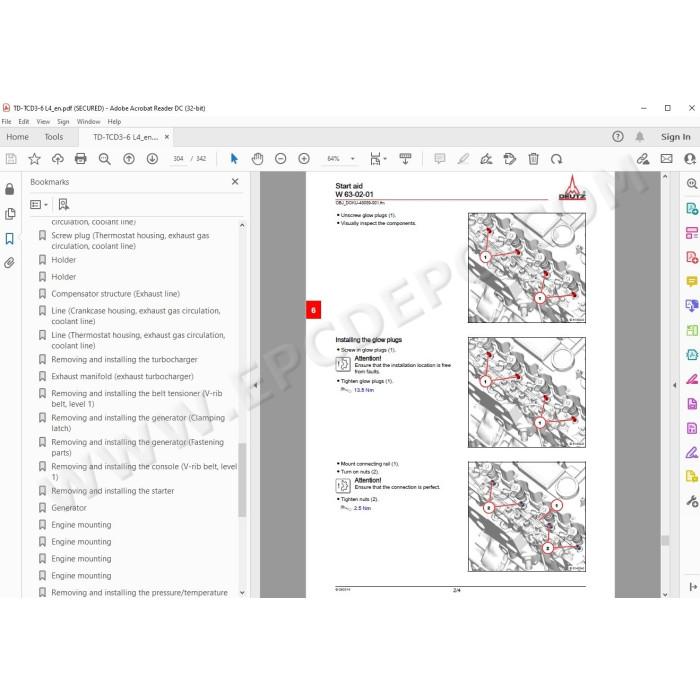Click the Sign document pen icon
700x700 pixels.
click(486, 159)
